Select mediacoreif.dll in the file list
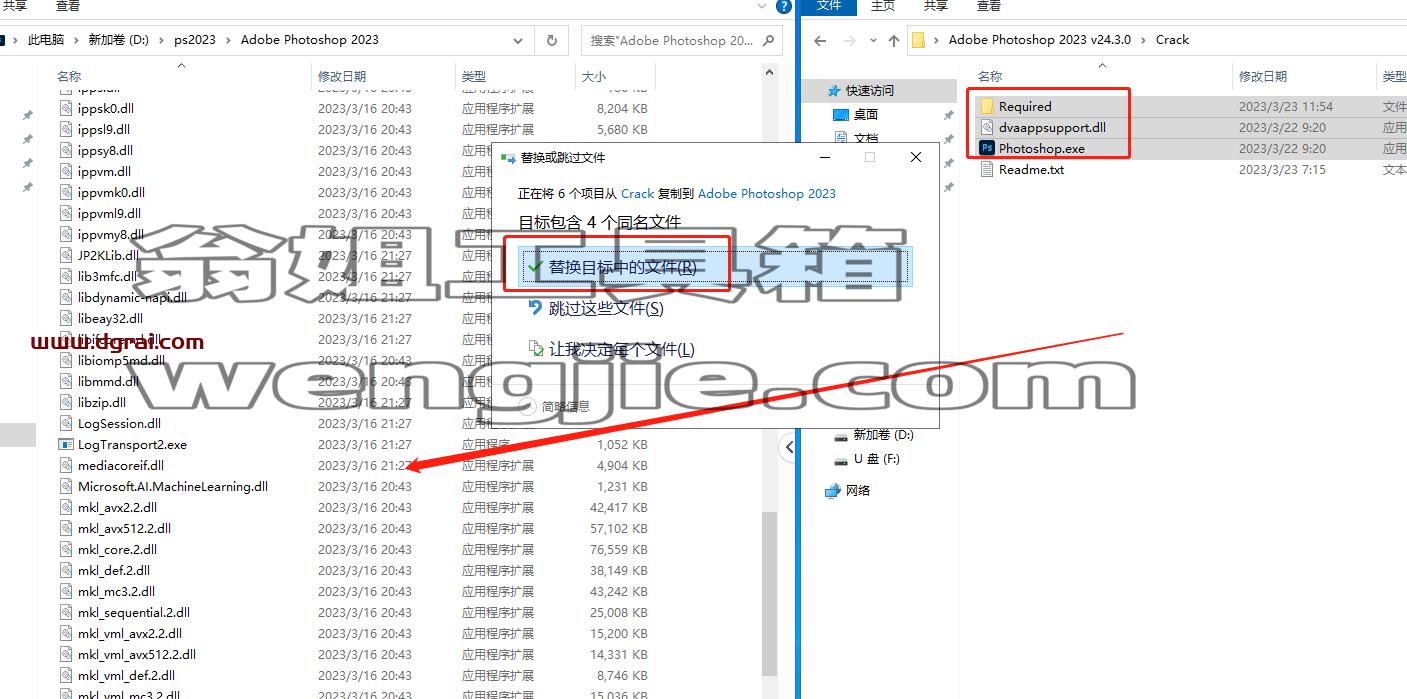Image resolution: width=1407 pixels, height=699 pixels. [x=120, y=465]
